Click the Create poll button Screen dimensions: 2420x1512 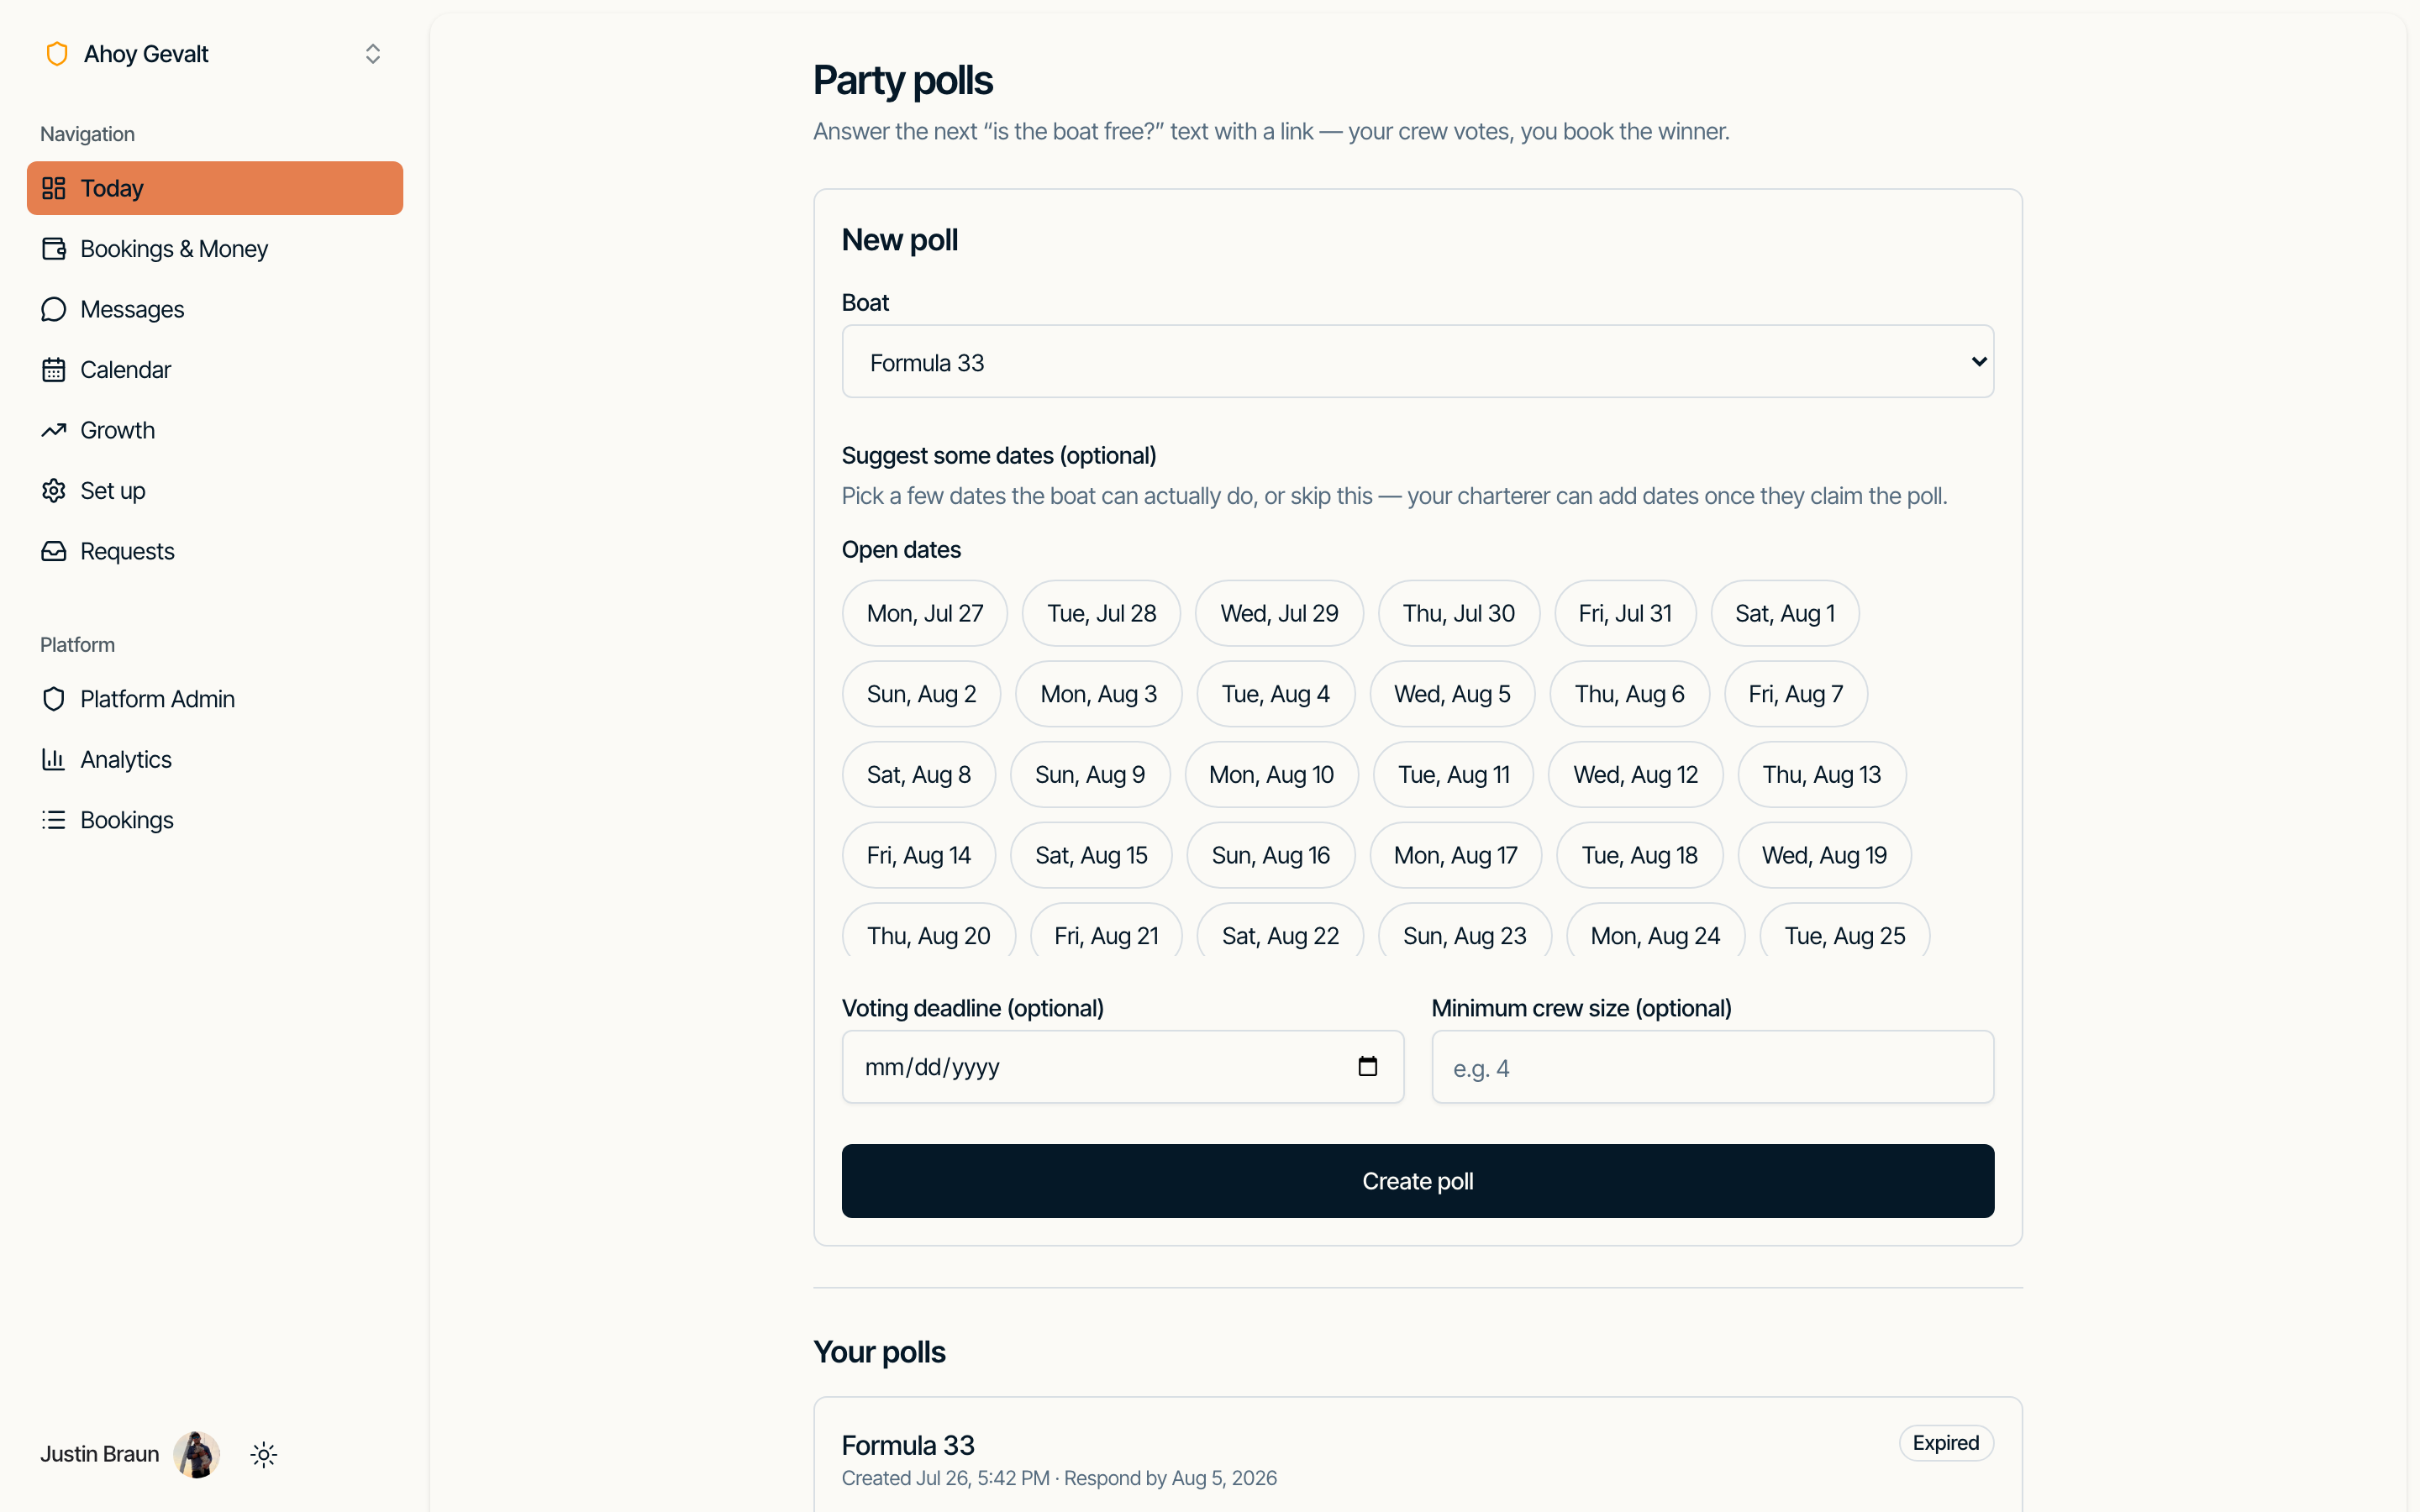click(1418, 1181)
